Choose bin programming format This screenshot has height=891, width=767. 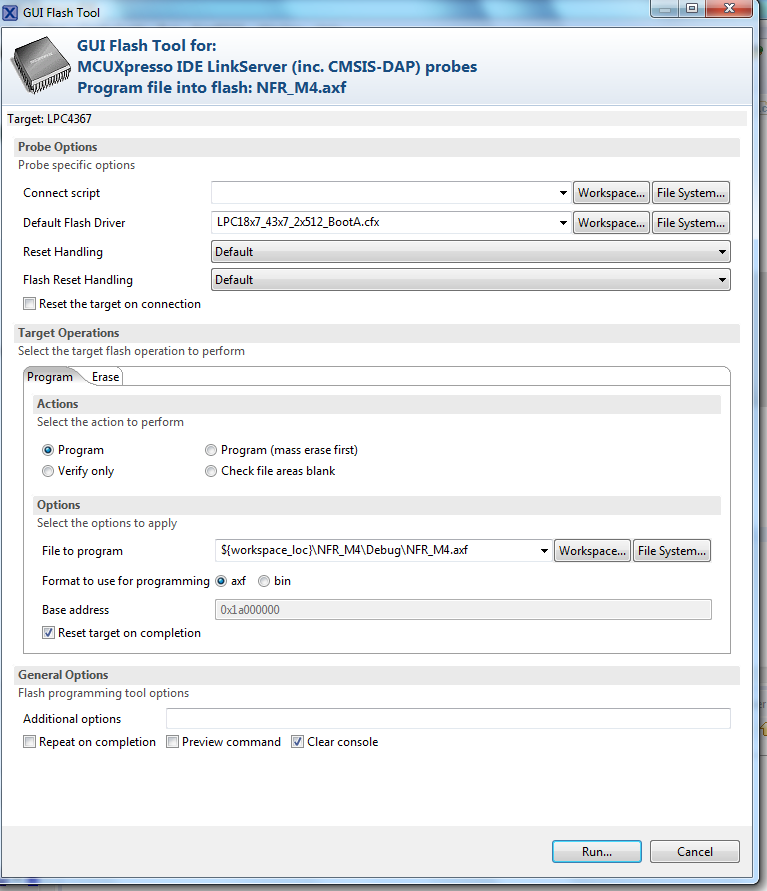tap(264, 581)
